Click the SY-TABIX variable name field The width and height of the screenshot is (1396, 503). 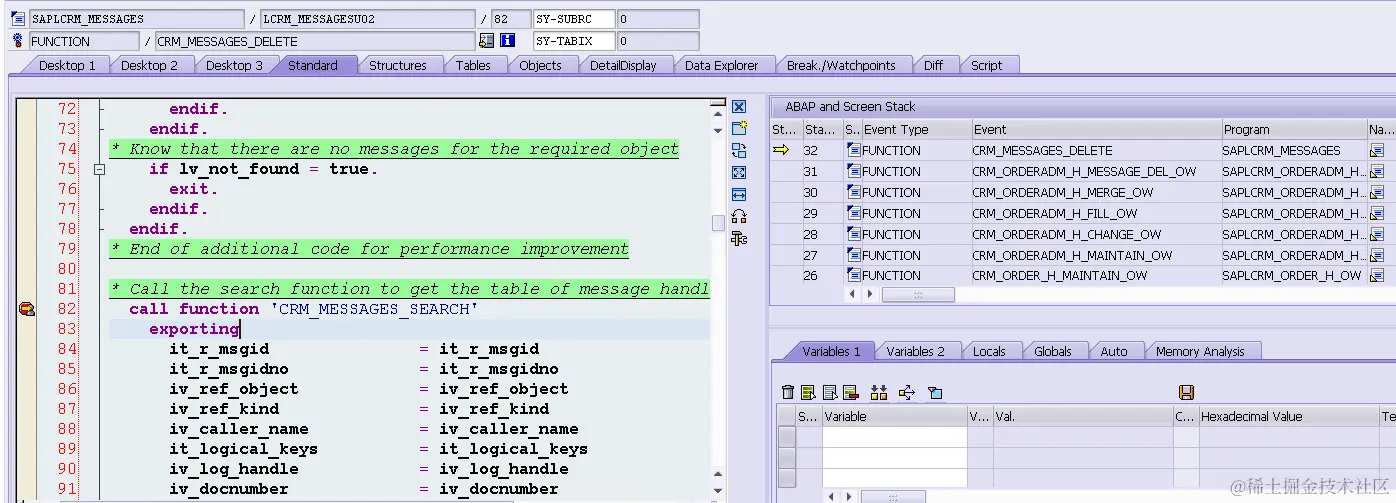[573, 41]
